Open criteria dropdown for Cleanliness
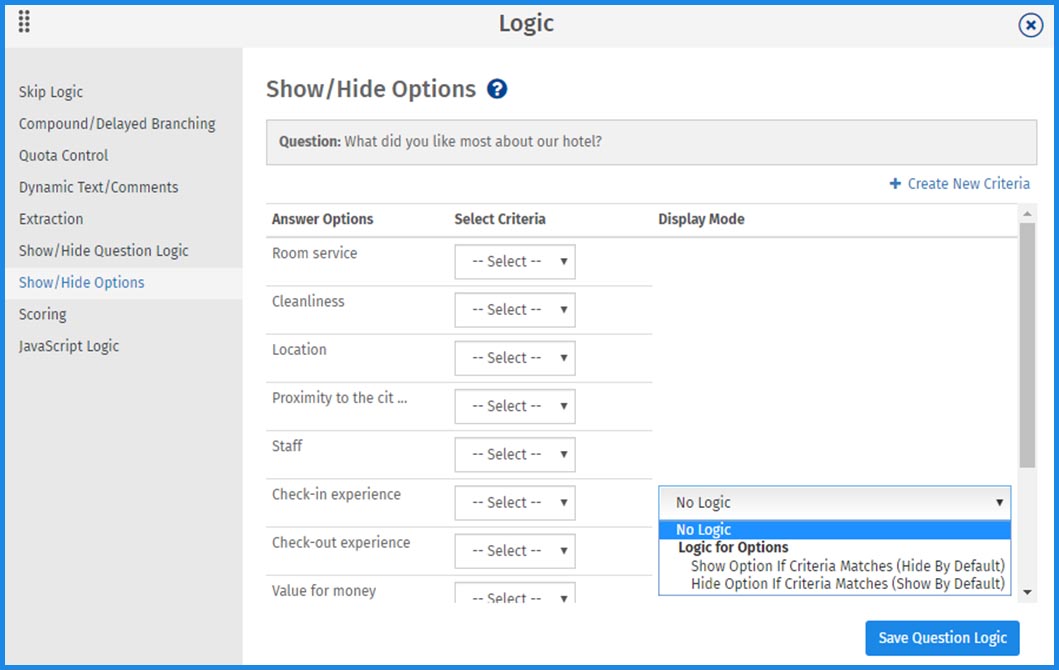The width and height of the screenshot is (1059, 670). coord(514,310)
